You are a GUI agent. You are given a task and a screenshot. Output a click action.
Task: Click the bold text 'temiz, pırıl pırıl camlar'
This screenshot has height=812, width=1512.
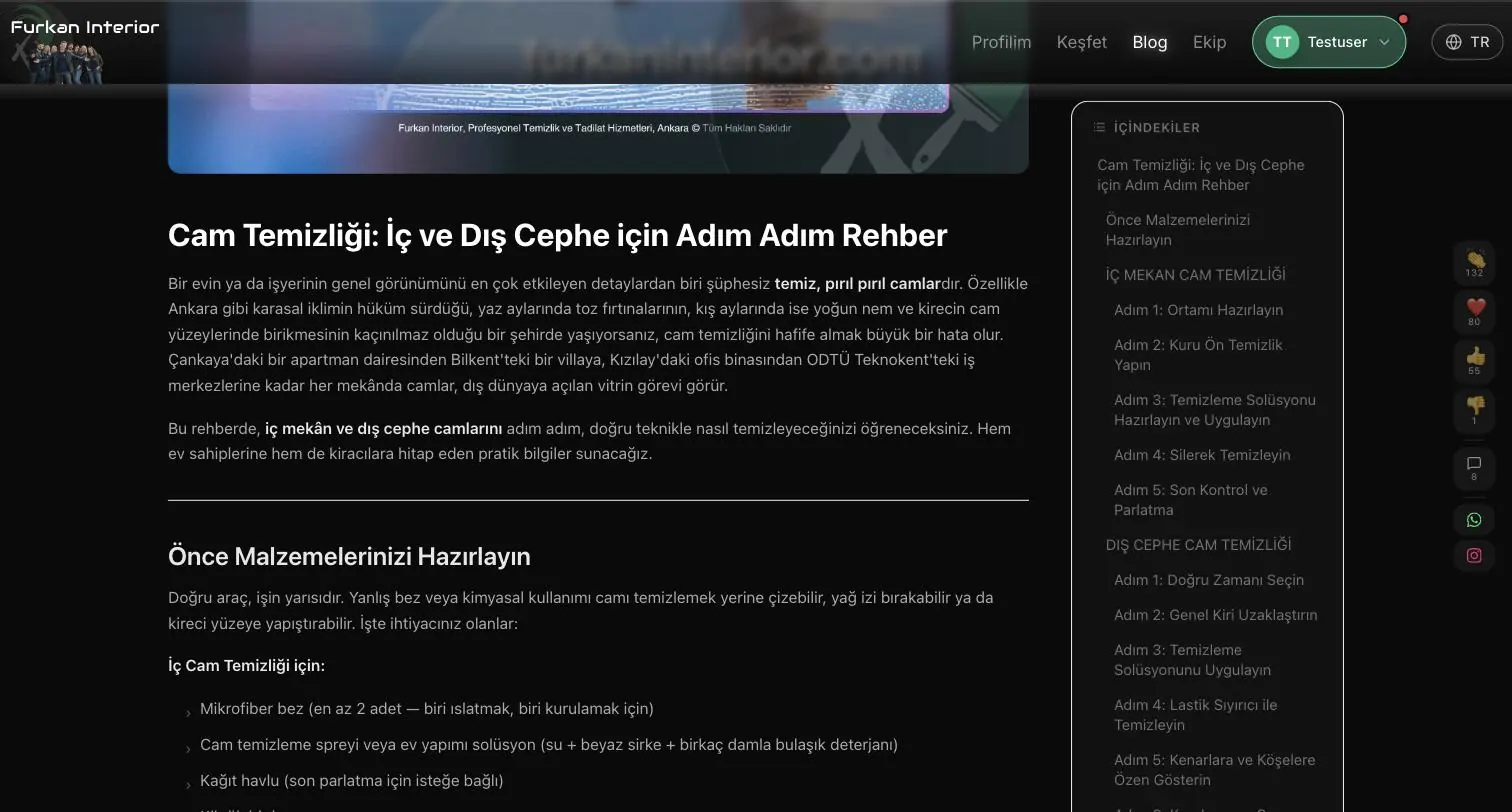(857, 284)
